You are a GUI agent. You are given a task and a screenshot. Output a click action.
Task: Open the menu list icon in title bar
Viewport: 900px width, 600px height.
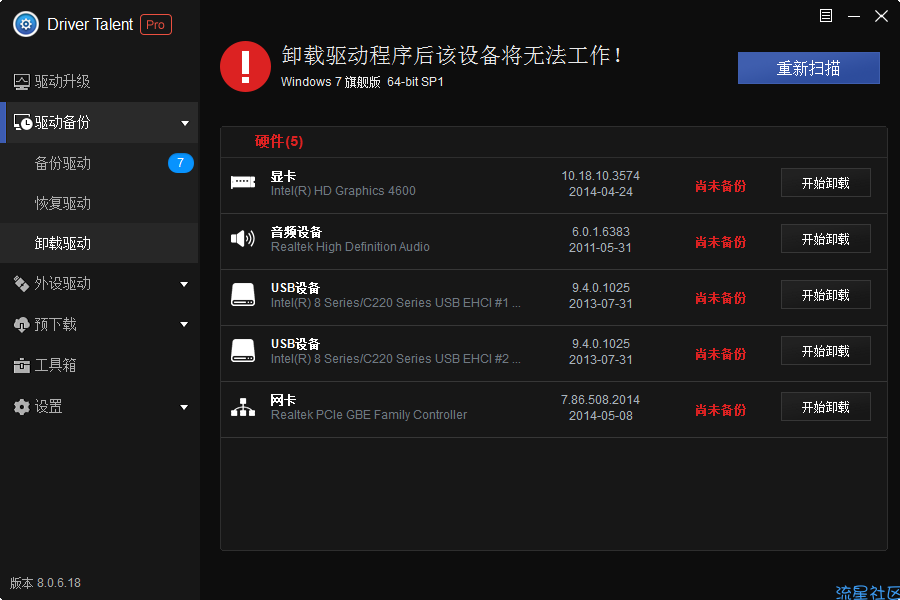[x=825, y=16]
